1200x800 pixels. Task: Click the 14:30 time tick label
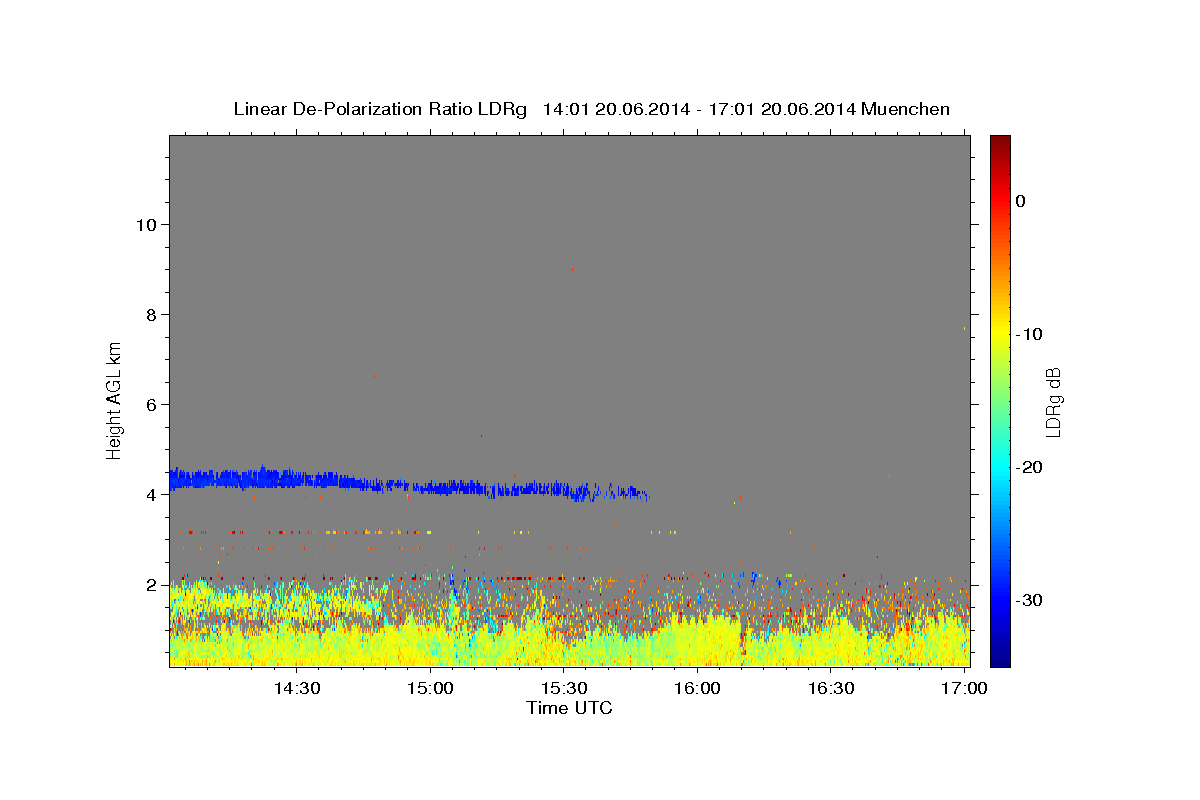point(297,688)
